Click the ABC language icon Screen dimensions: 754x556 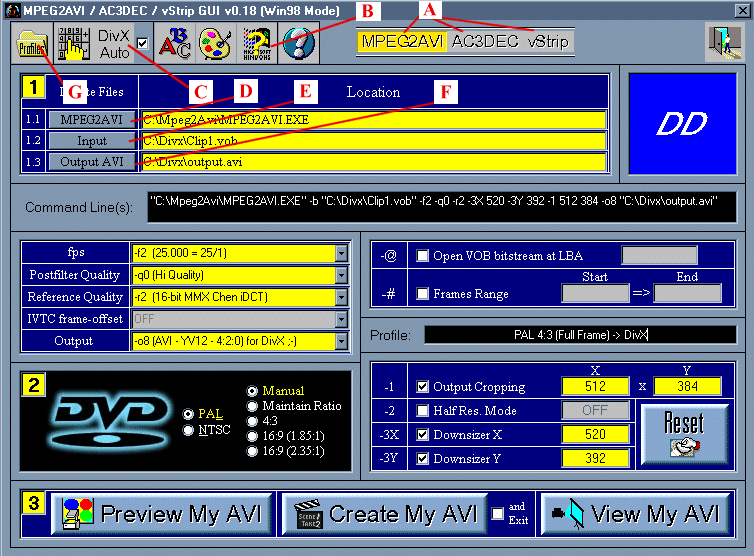tap(174, 44)
